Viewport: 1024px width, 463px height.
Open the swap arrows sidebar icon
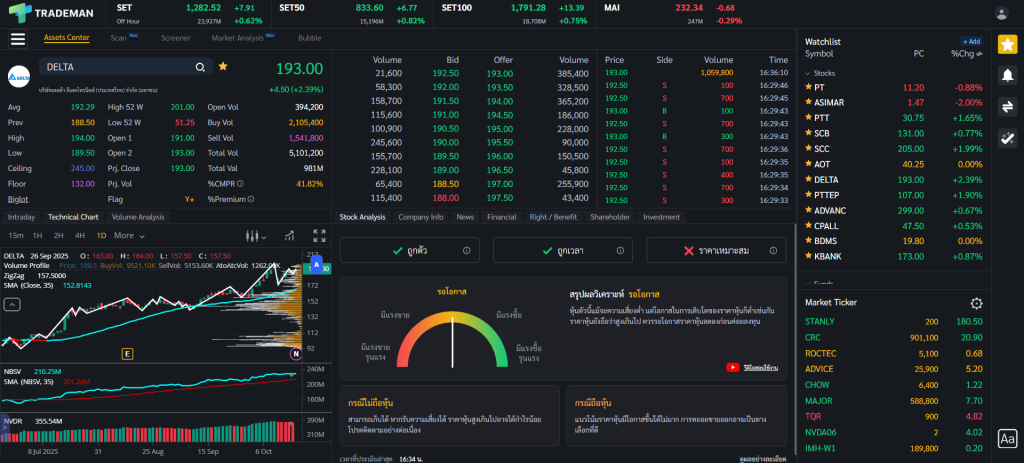point(1007,106)
